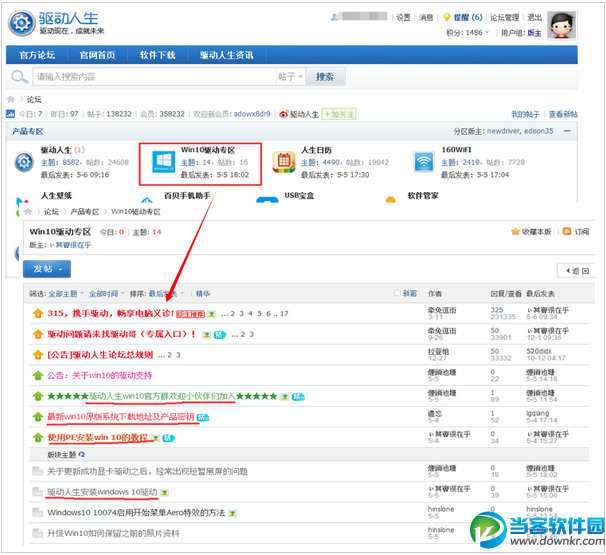This screenshot has width=606, height=555.
Task: Click the 收藏本版 star icon
Action: click(515, 232)
